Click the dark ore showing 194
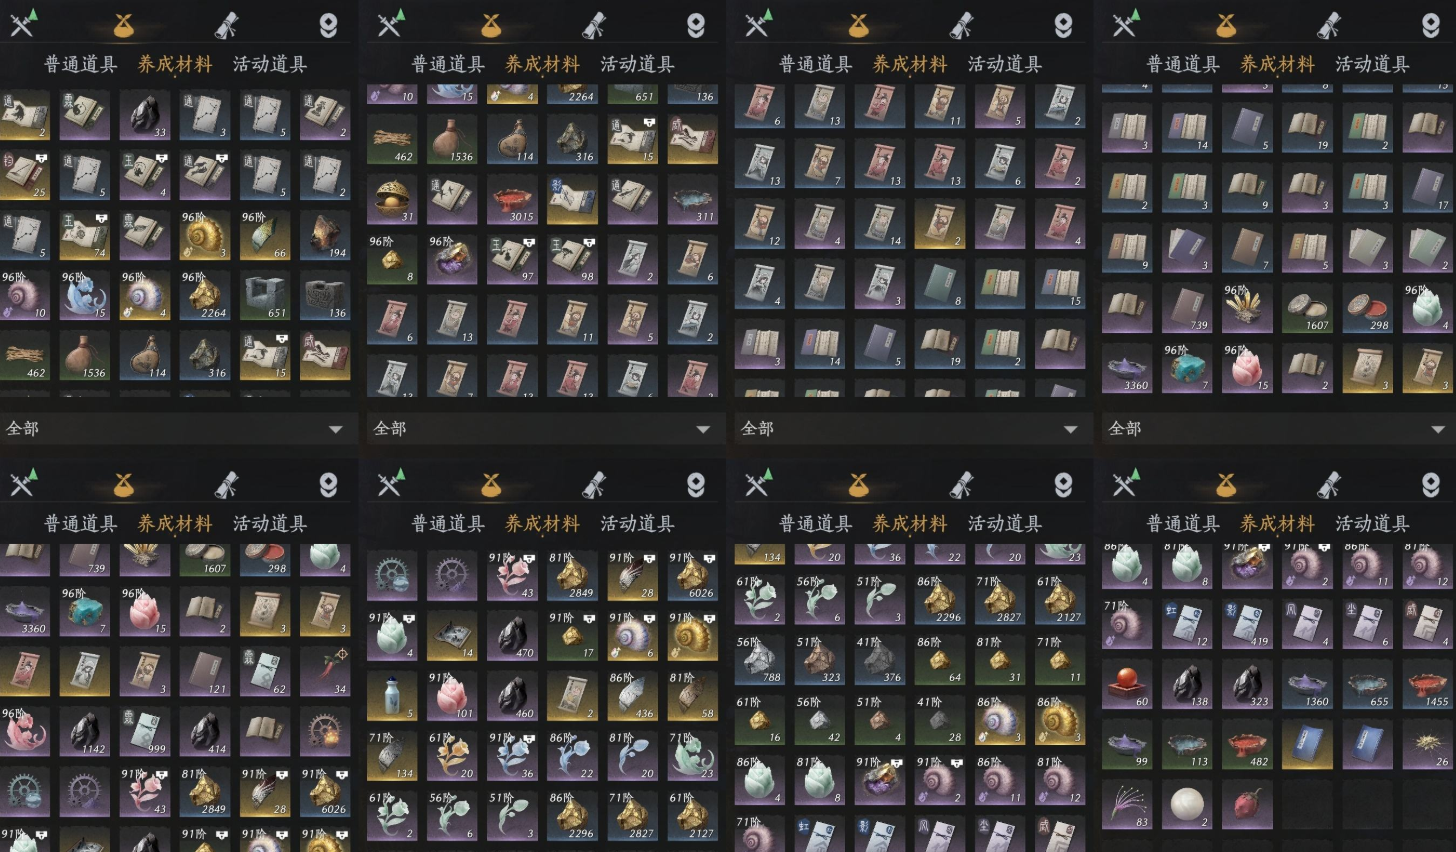Screen dimensions: 1456x852 coord(325,236)
